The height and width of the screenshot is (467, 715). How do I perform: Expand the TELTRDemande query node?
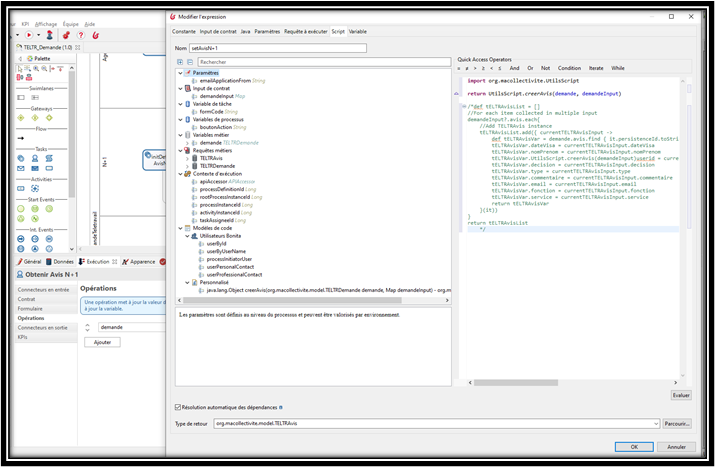[x=187, y=166]
